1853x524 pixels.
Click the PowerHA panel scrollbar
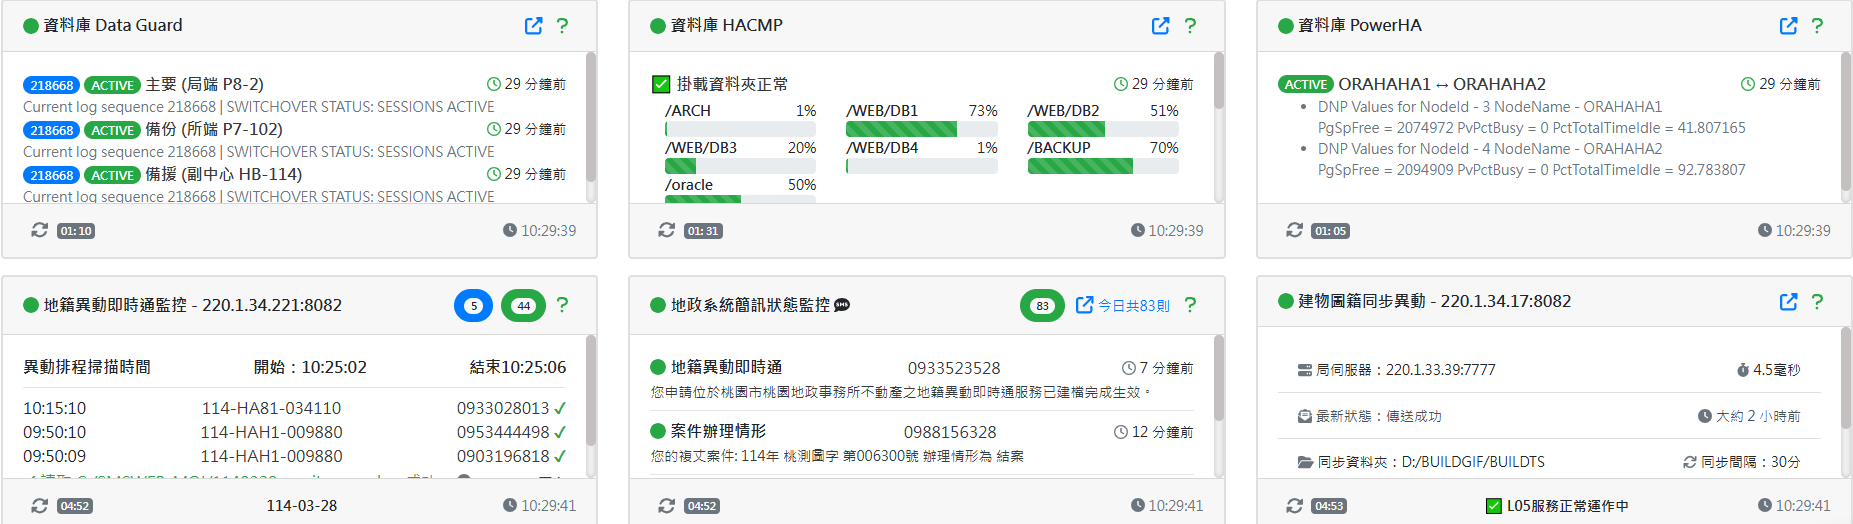(1846, 123)
